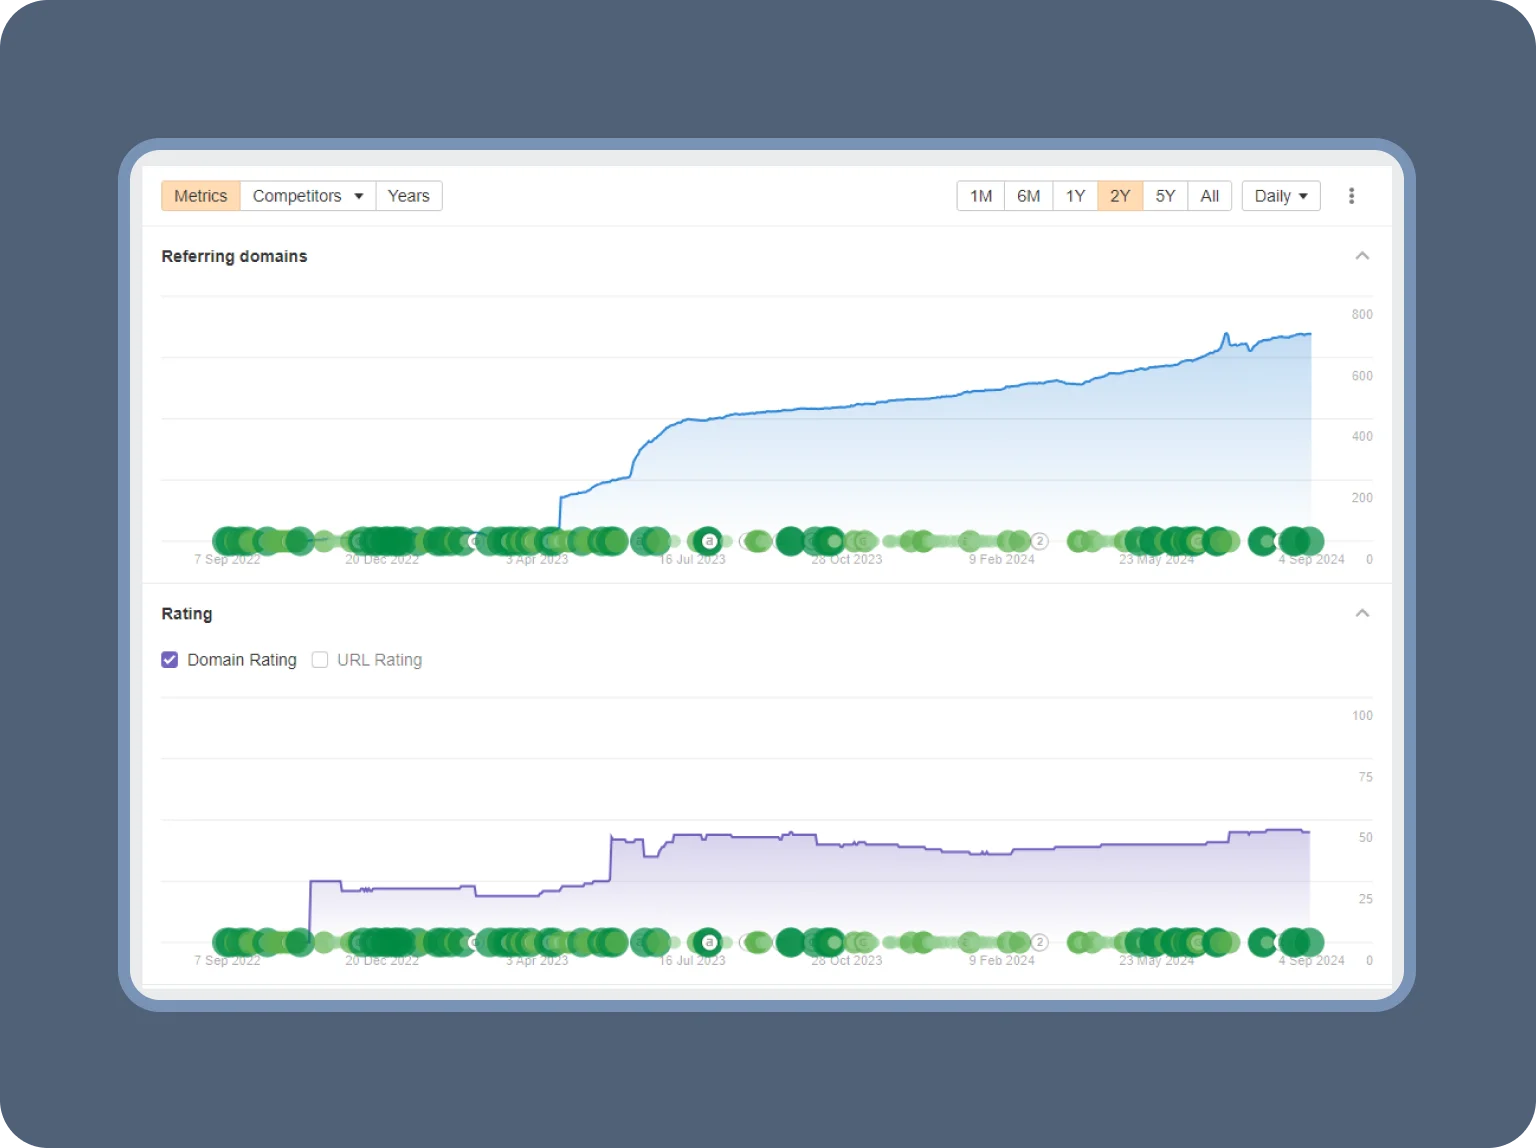Select the All time range

click(1210, 196)
